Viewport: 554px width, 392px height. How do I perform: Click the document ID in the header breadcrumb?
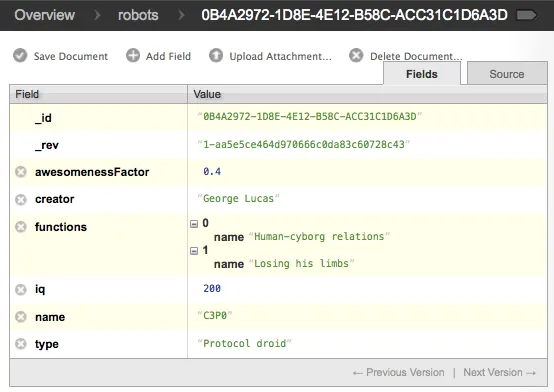tap(354, 15)
